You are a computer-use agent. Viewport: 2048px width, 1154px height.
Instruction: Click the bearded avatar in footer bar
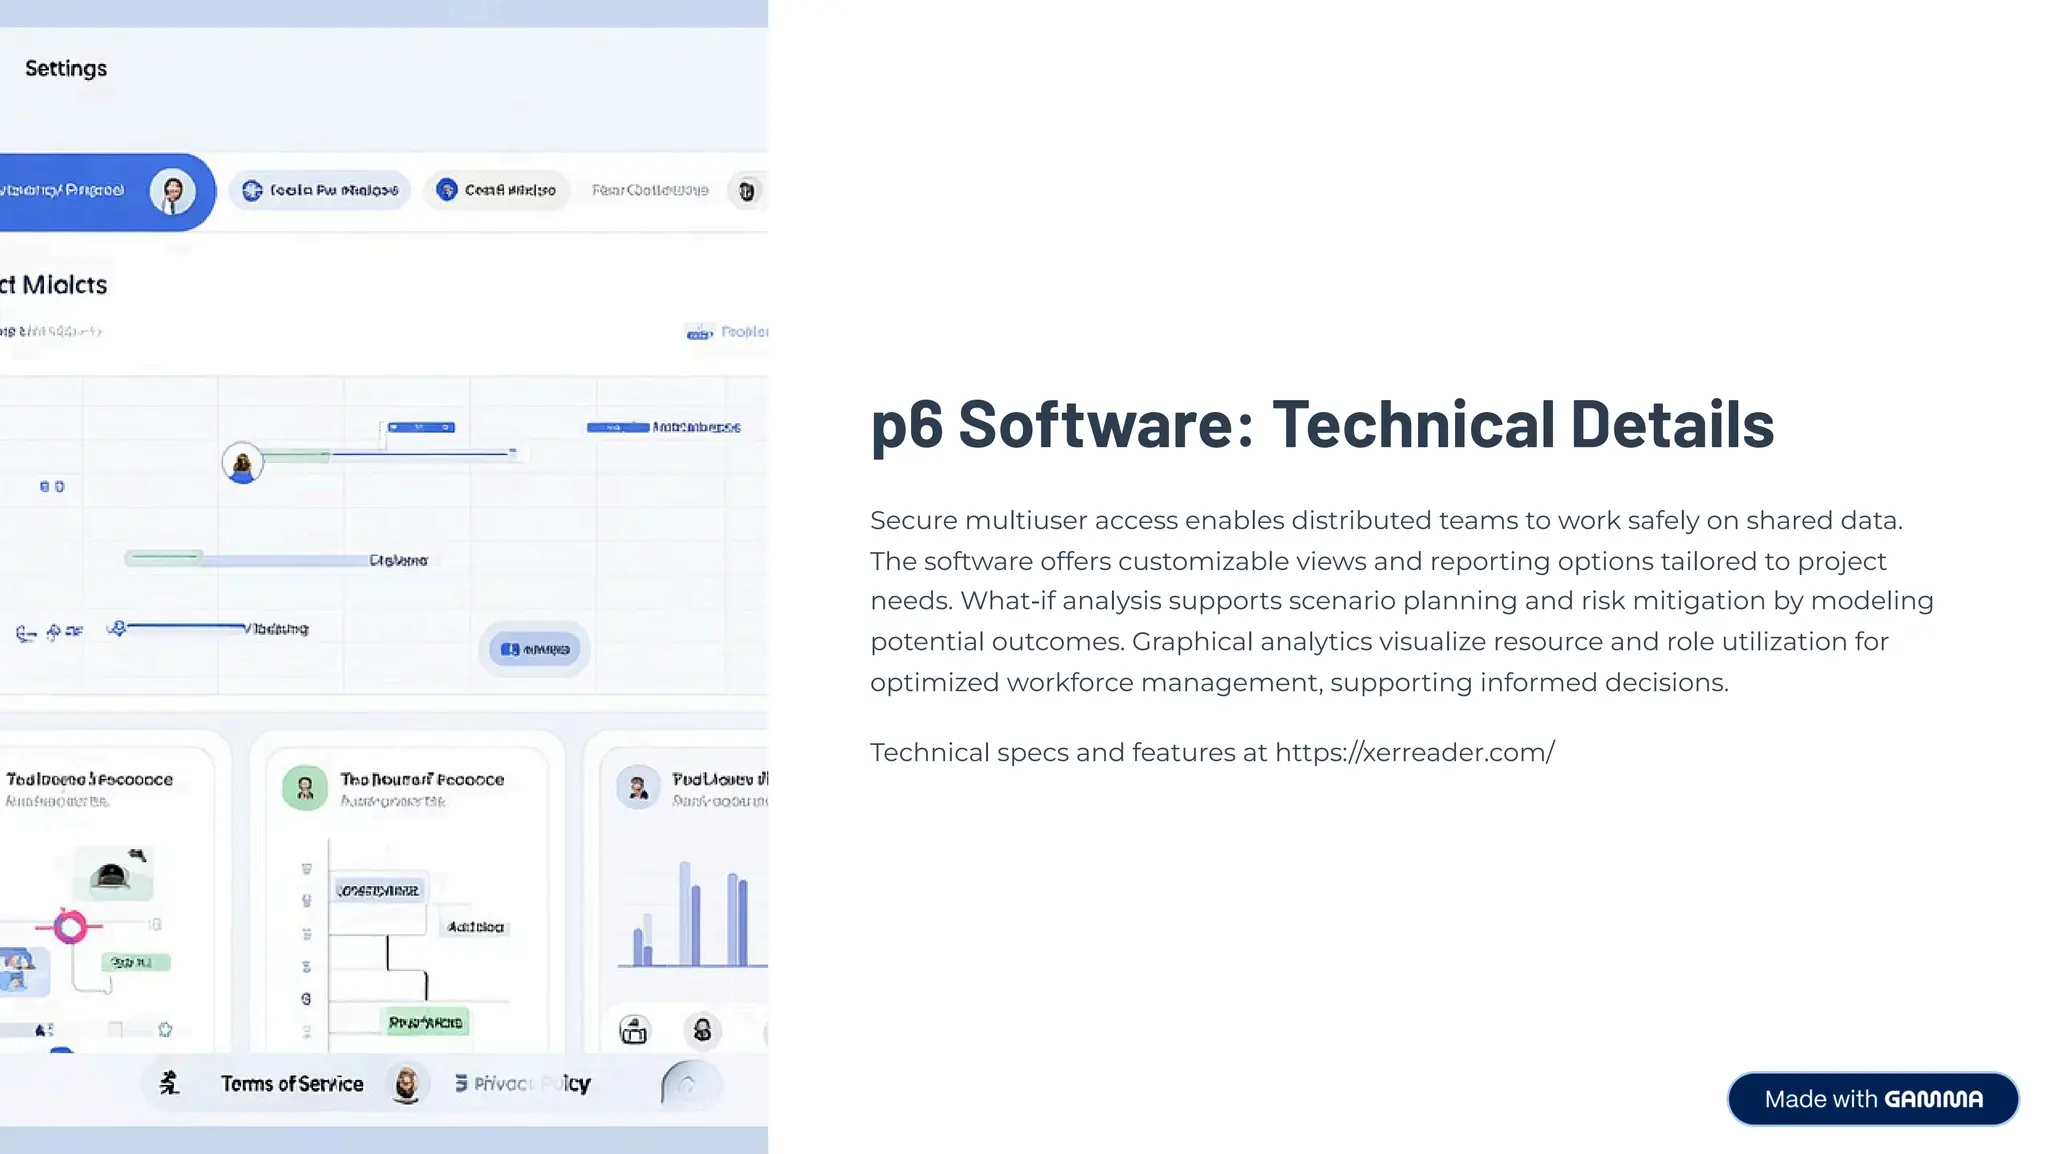click(407, 1084)
